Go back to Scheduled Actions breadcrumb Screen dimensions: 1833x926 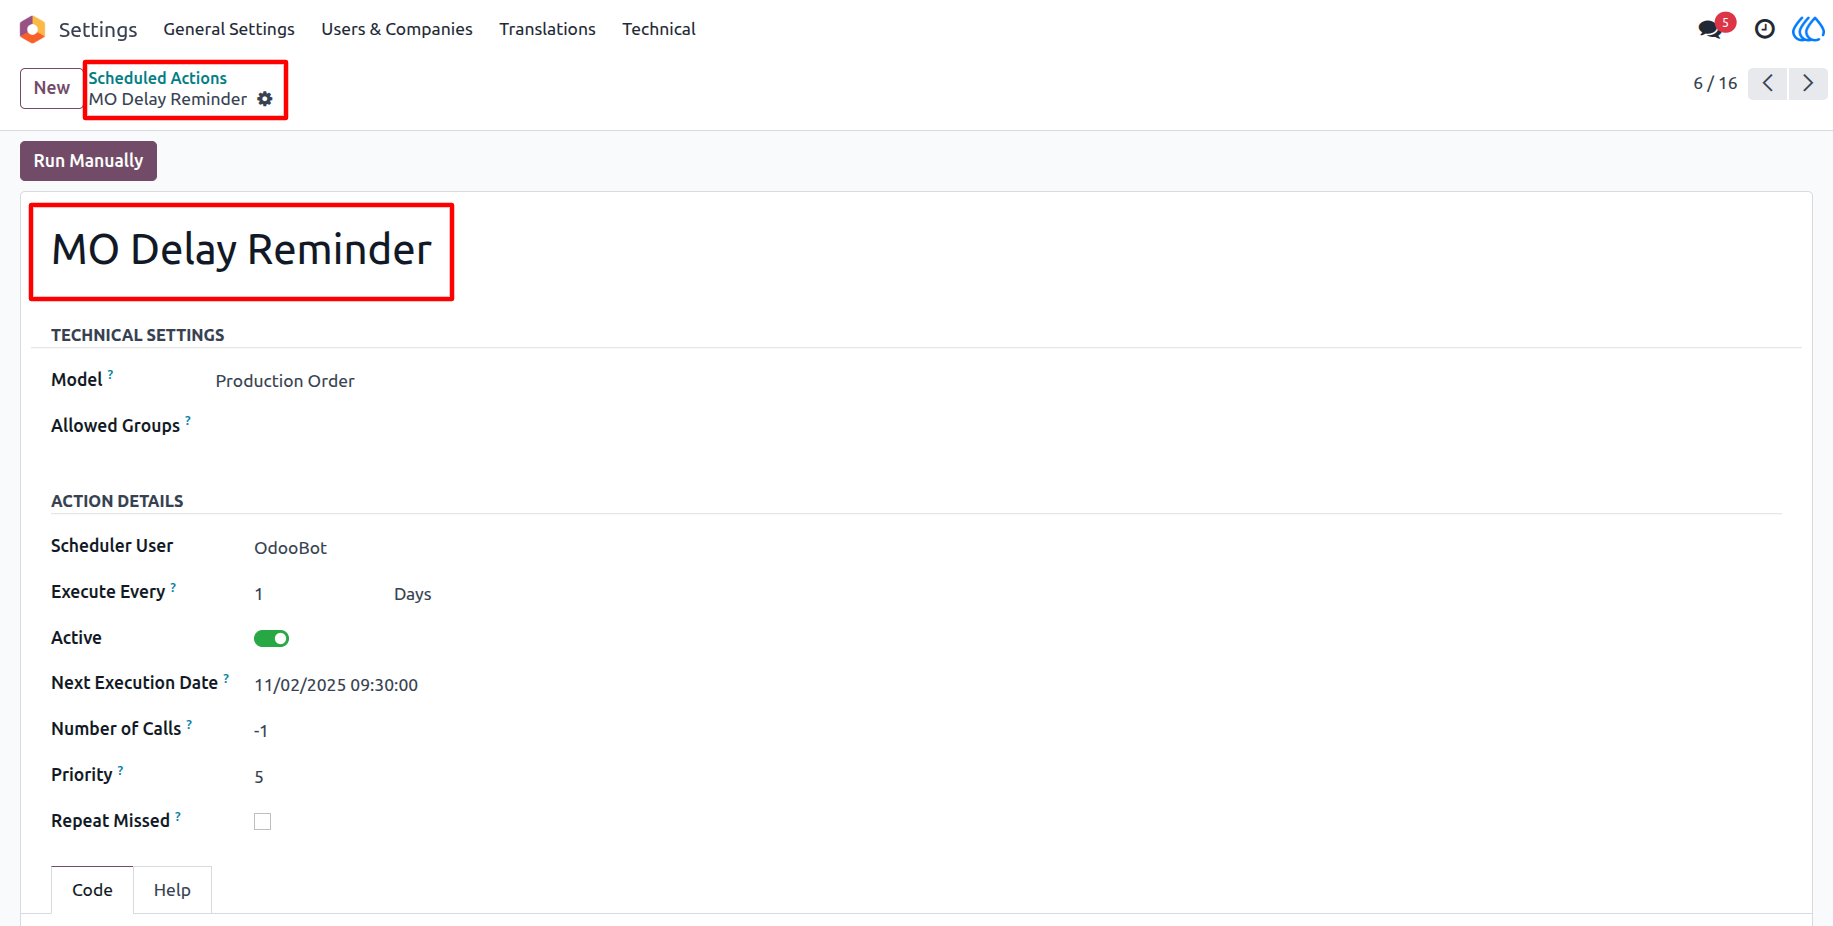coord(157,78)
